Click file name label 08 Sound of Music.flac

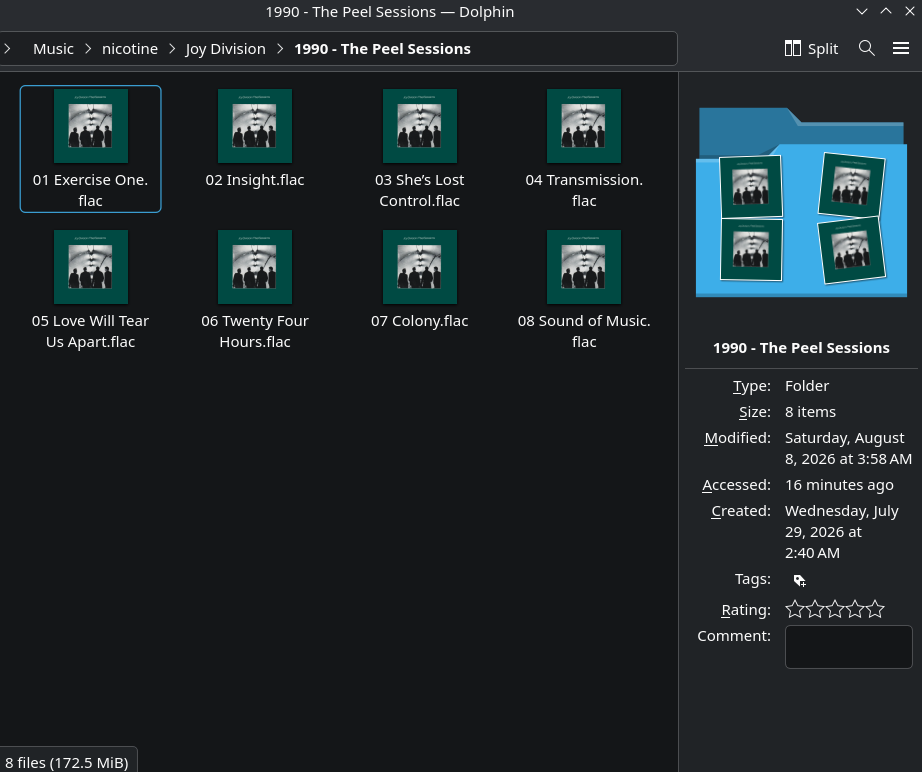(584, 332)
